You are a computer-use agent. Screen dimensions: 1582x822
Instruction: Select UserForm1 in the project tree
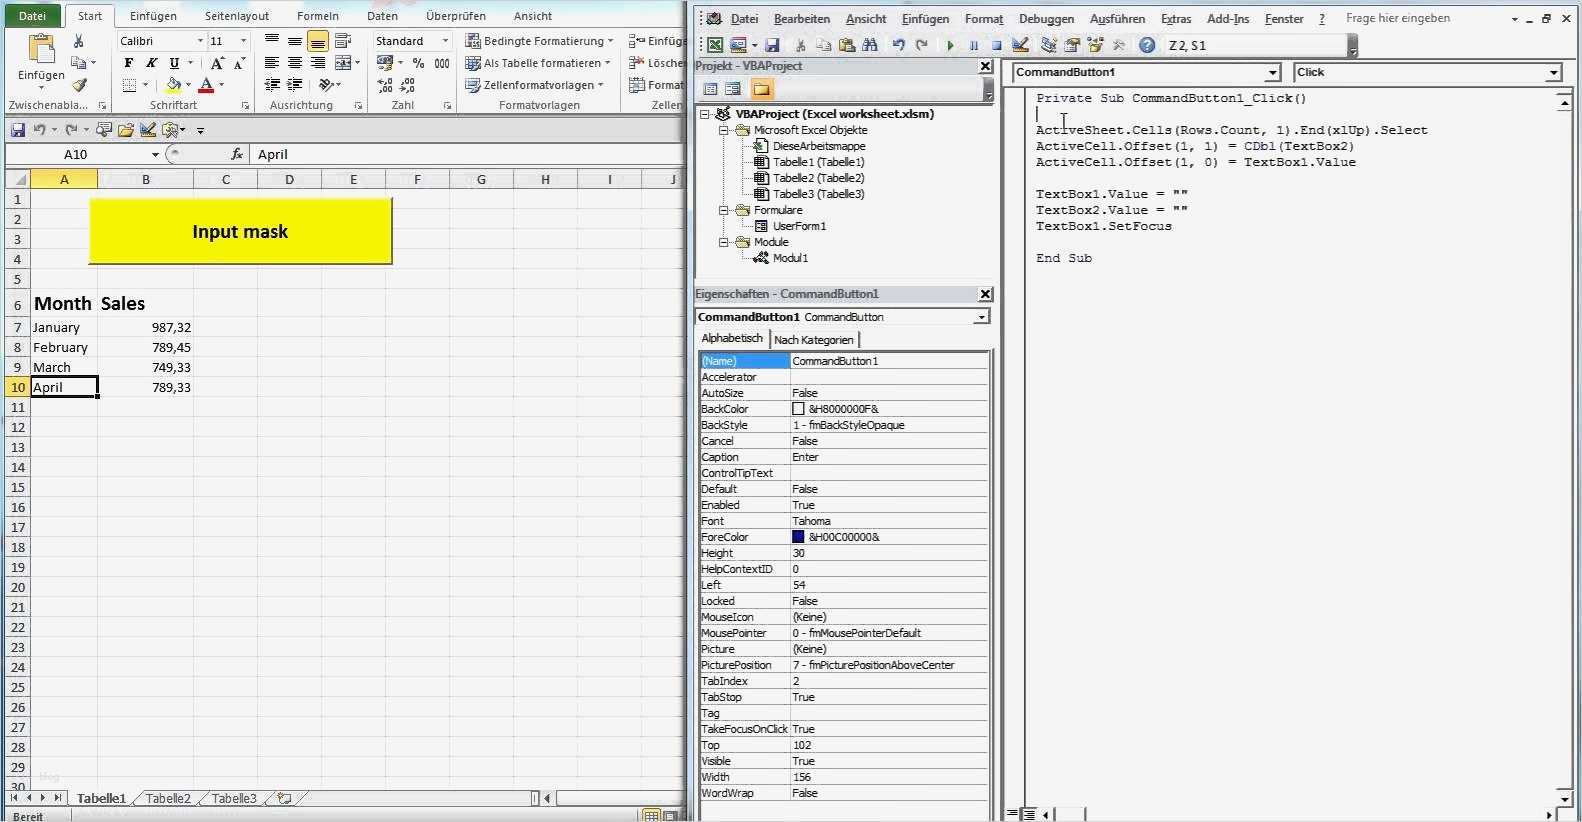pyautogui.click(x=798, y=226)
